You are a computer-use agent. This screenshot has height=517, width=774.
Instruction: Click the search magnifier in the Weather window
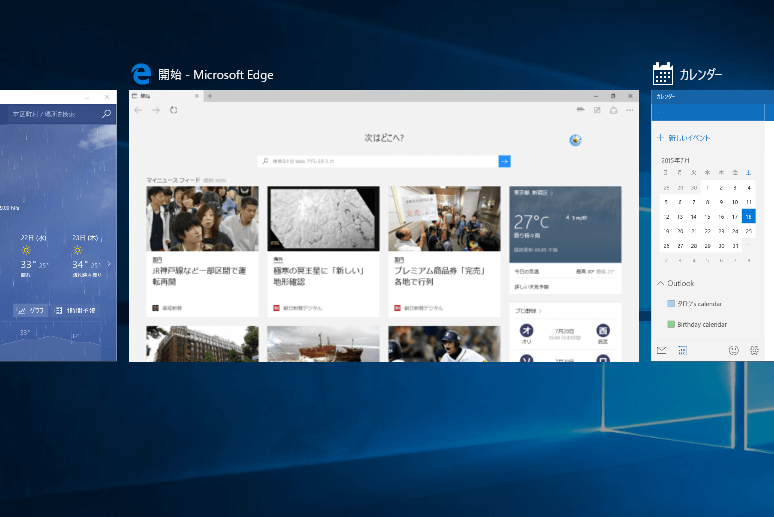106,114
